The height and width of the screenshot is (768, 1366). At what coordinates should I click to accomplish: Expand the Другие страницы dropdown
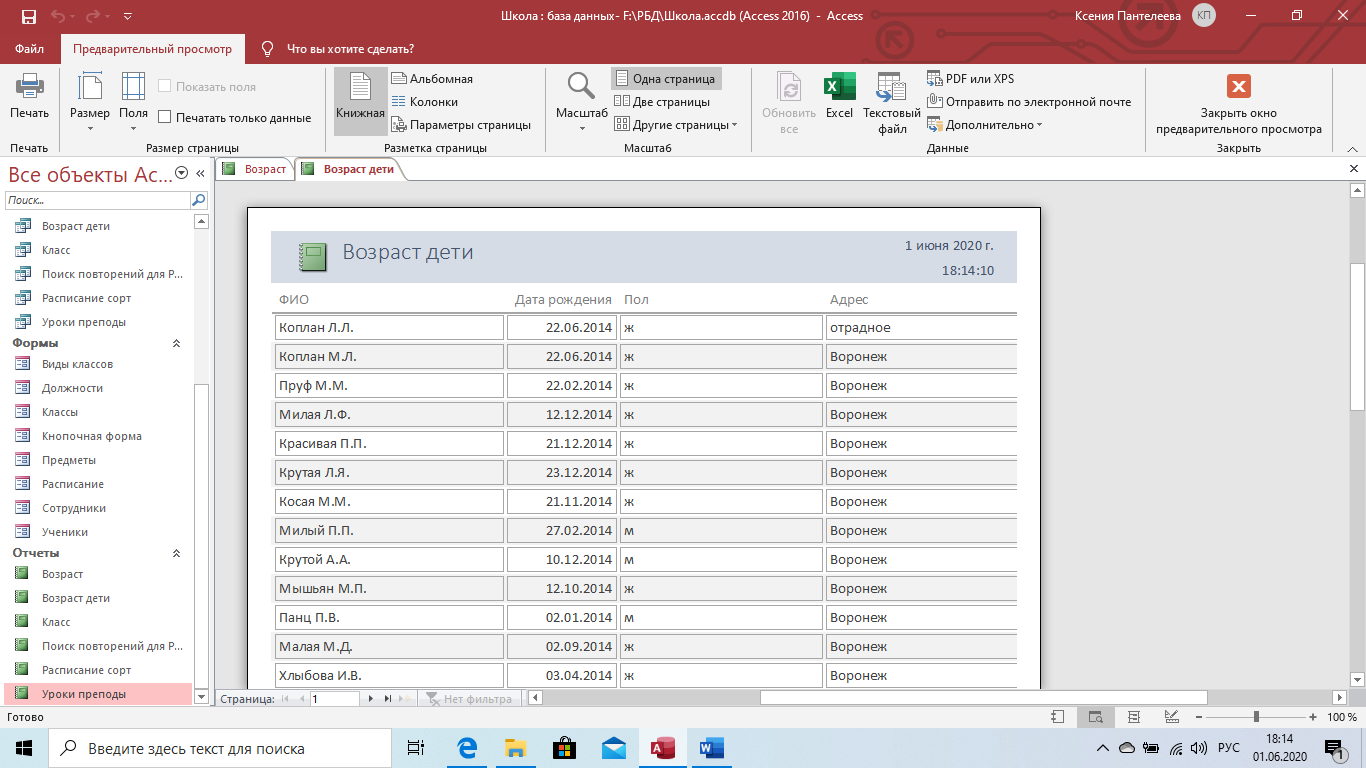[x=676, y=125]
